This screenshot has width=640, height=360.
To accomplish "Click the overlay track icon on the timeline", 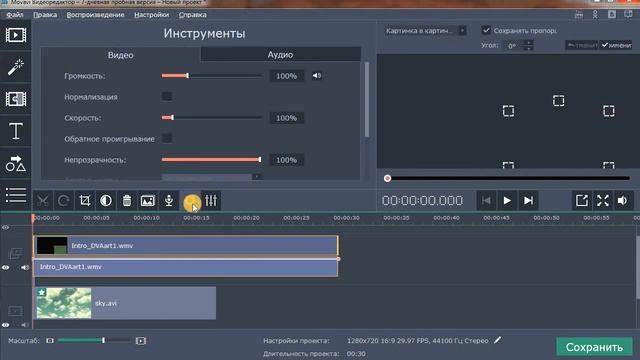I will click(15, 253).
